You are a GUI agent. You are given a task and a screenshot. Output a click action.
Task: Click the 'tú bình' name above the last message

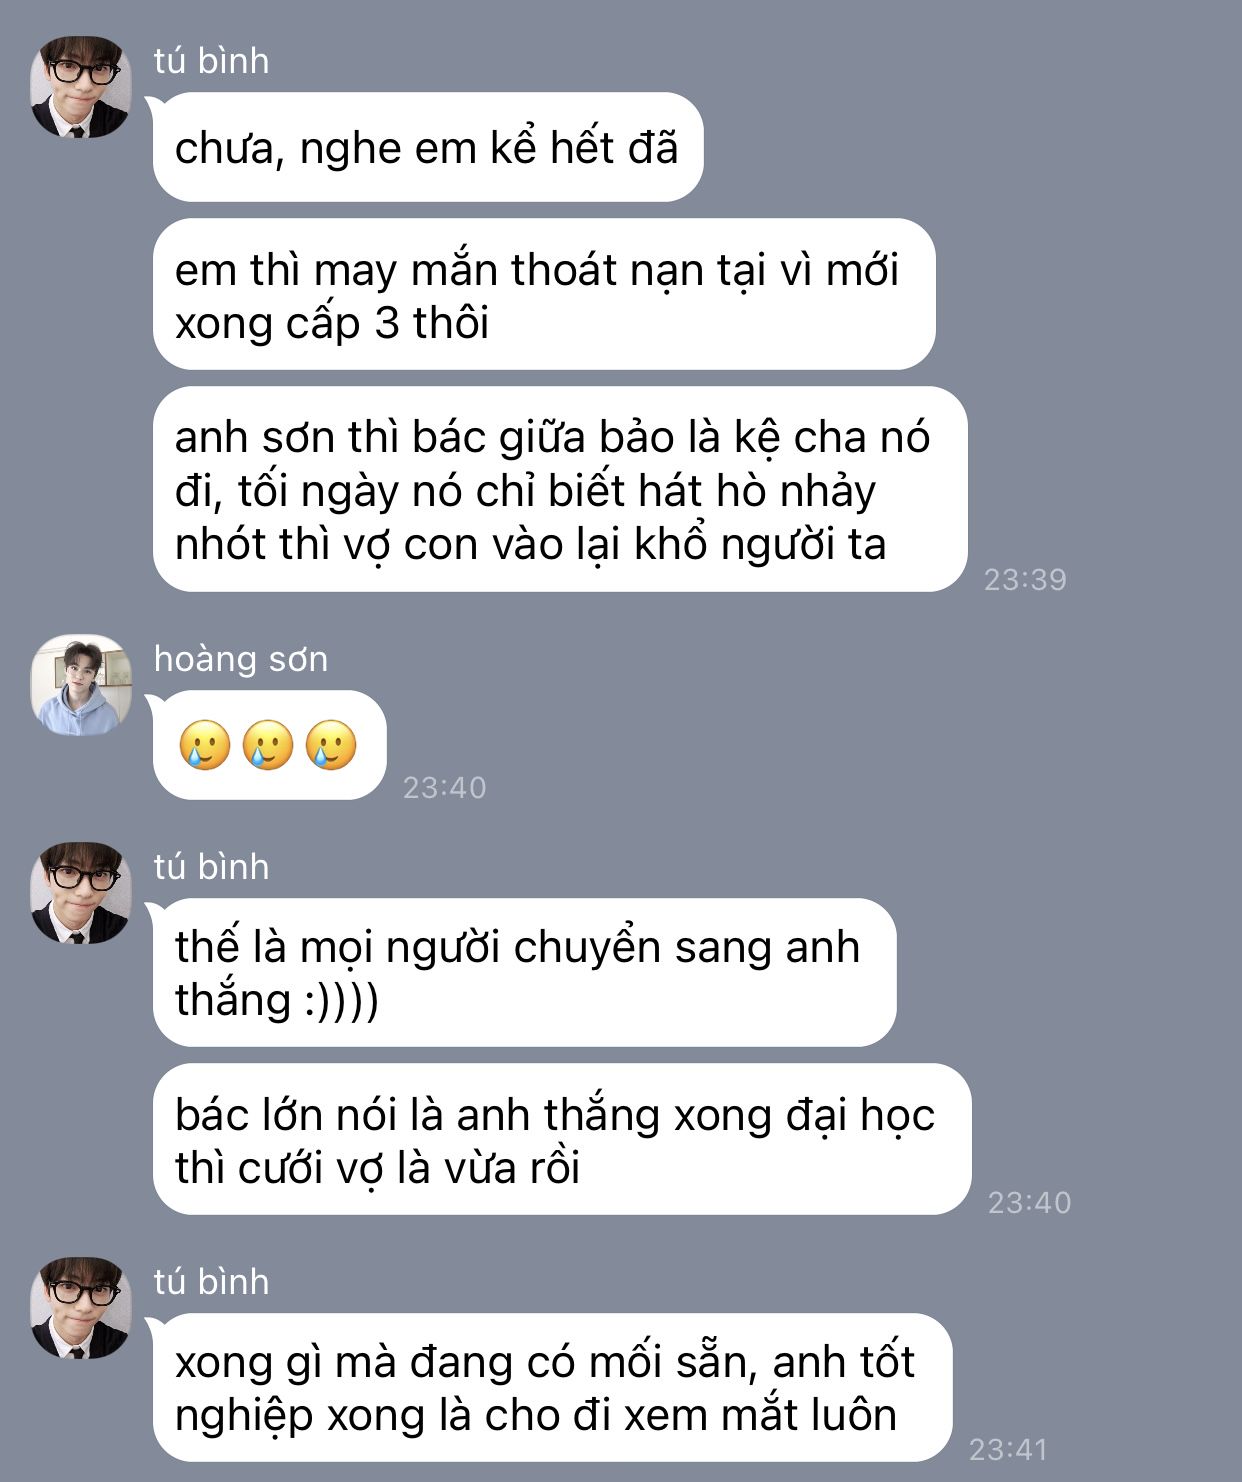[211, 1282]
